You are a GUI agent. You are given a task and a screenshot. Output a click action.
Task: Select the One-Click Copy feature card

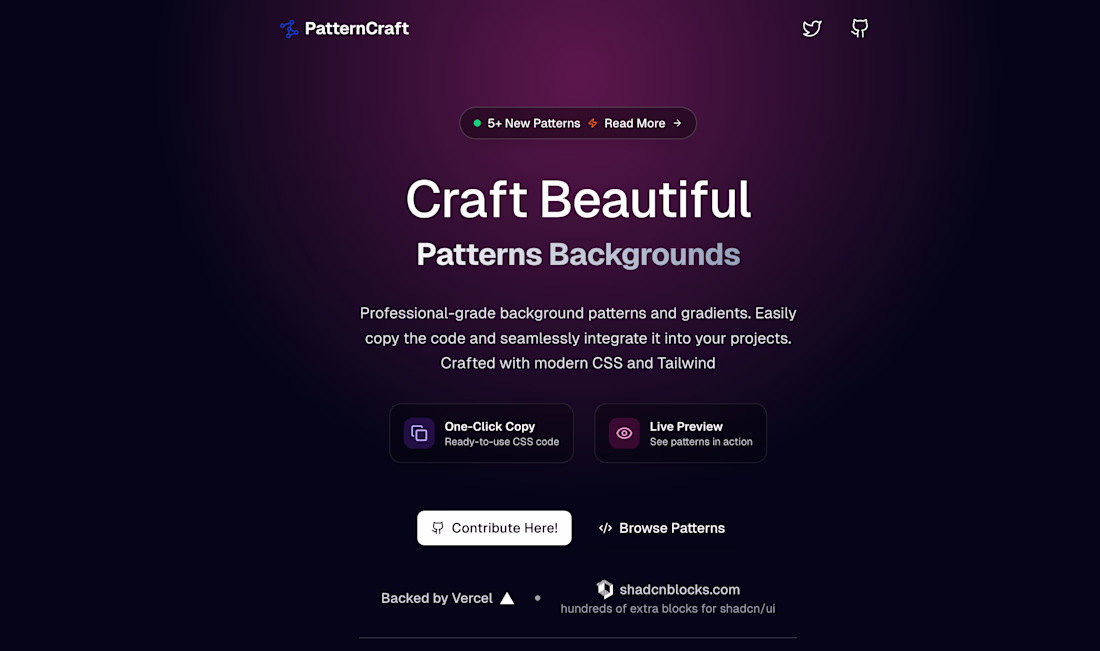pos(481,433)
